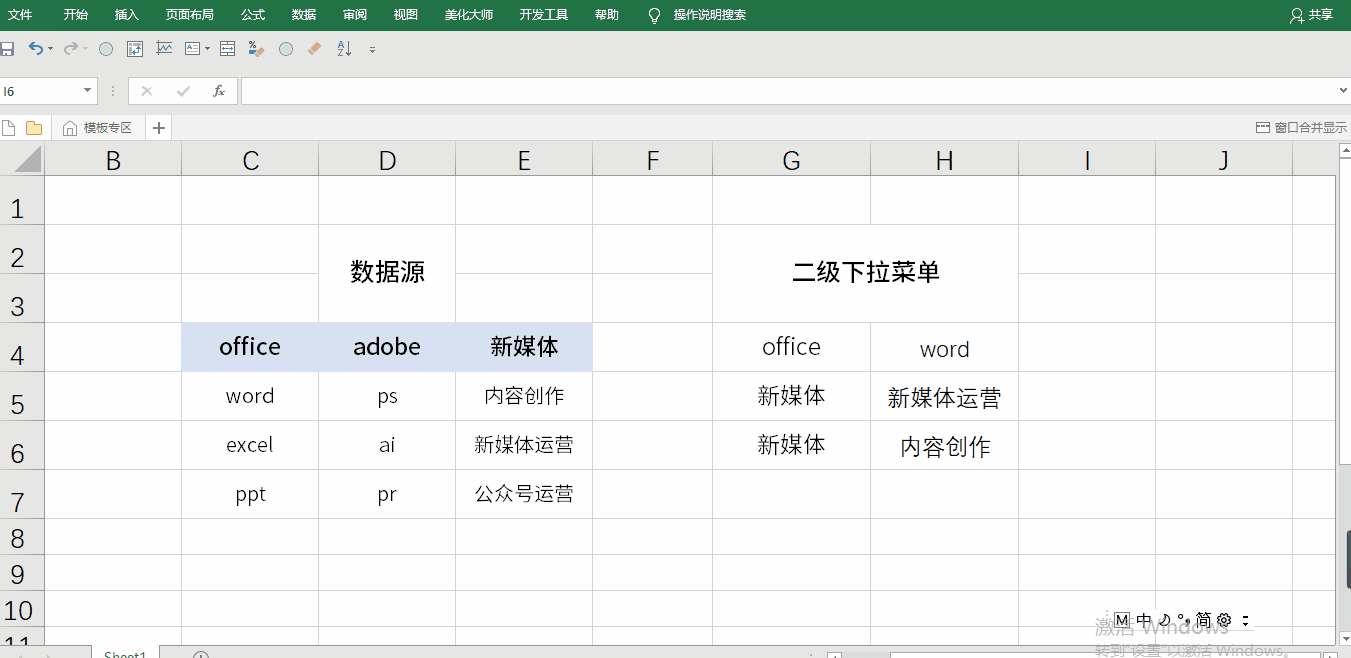Click the Redo icon
1351x658 pixels.
tap(69, 48)
